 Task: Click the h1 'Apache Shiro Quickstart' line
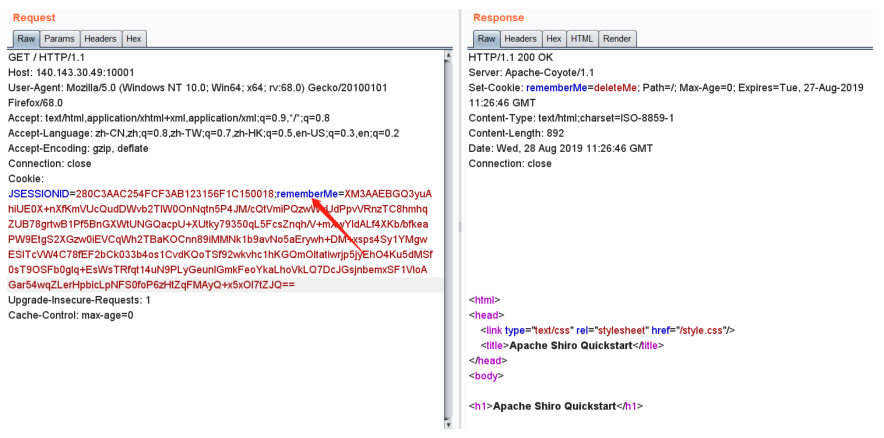click(556, 406)
